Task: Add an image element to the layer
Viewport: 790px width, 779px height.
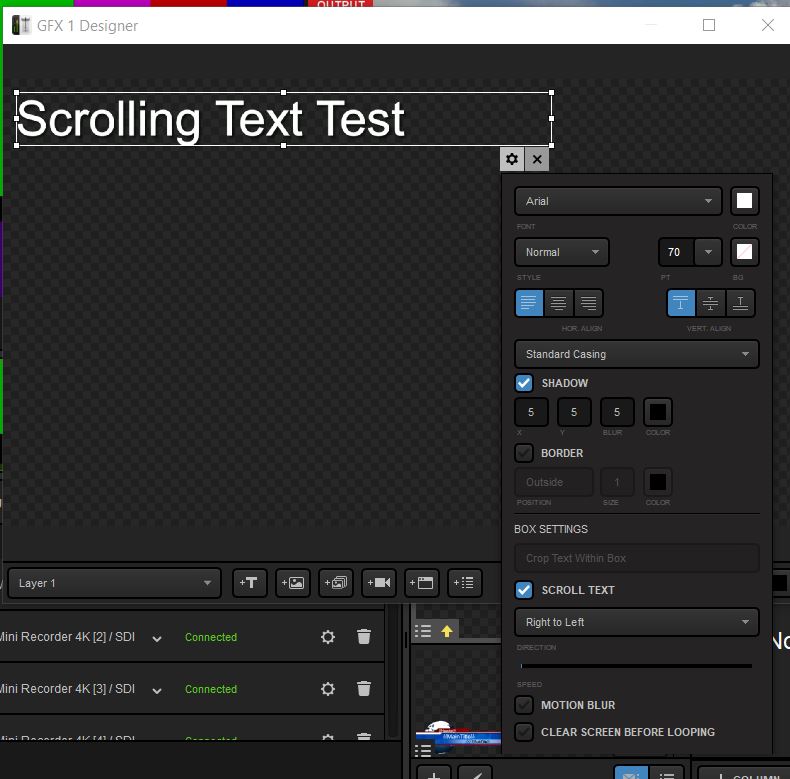Action: 294,583
